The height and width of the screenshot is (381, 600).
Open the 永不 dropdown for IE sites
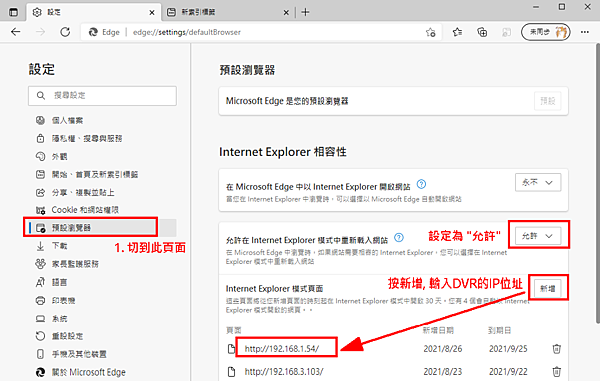(538, 182)
